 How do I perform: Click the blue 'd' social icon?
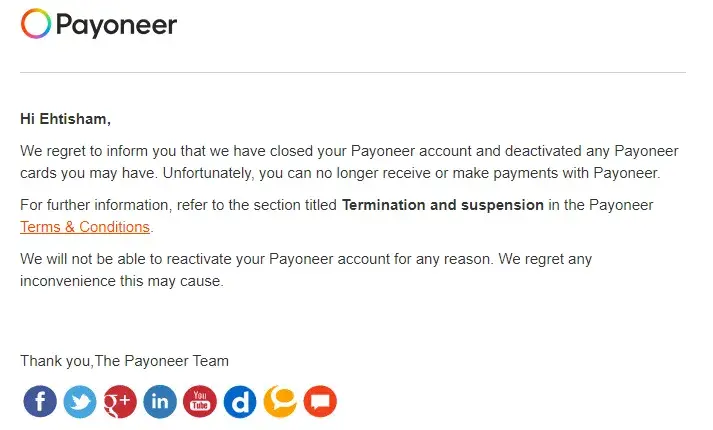point(240,402)
